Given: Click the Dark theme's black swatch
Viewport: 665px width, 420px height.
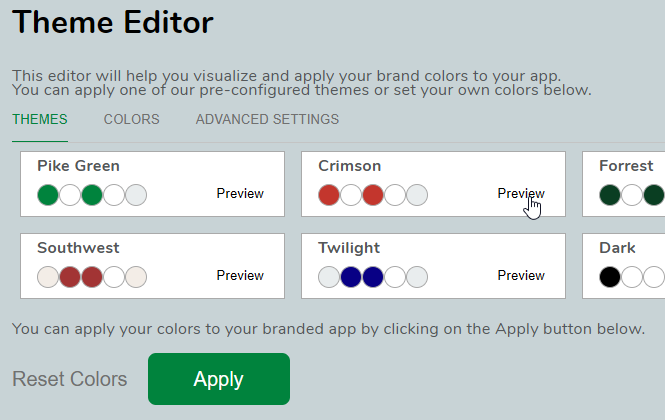Looking at the screenshot, I should coord(610,277).
